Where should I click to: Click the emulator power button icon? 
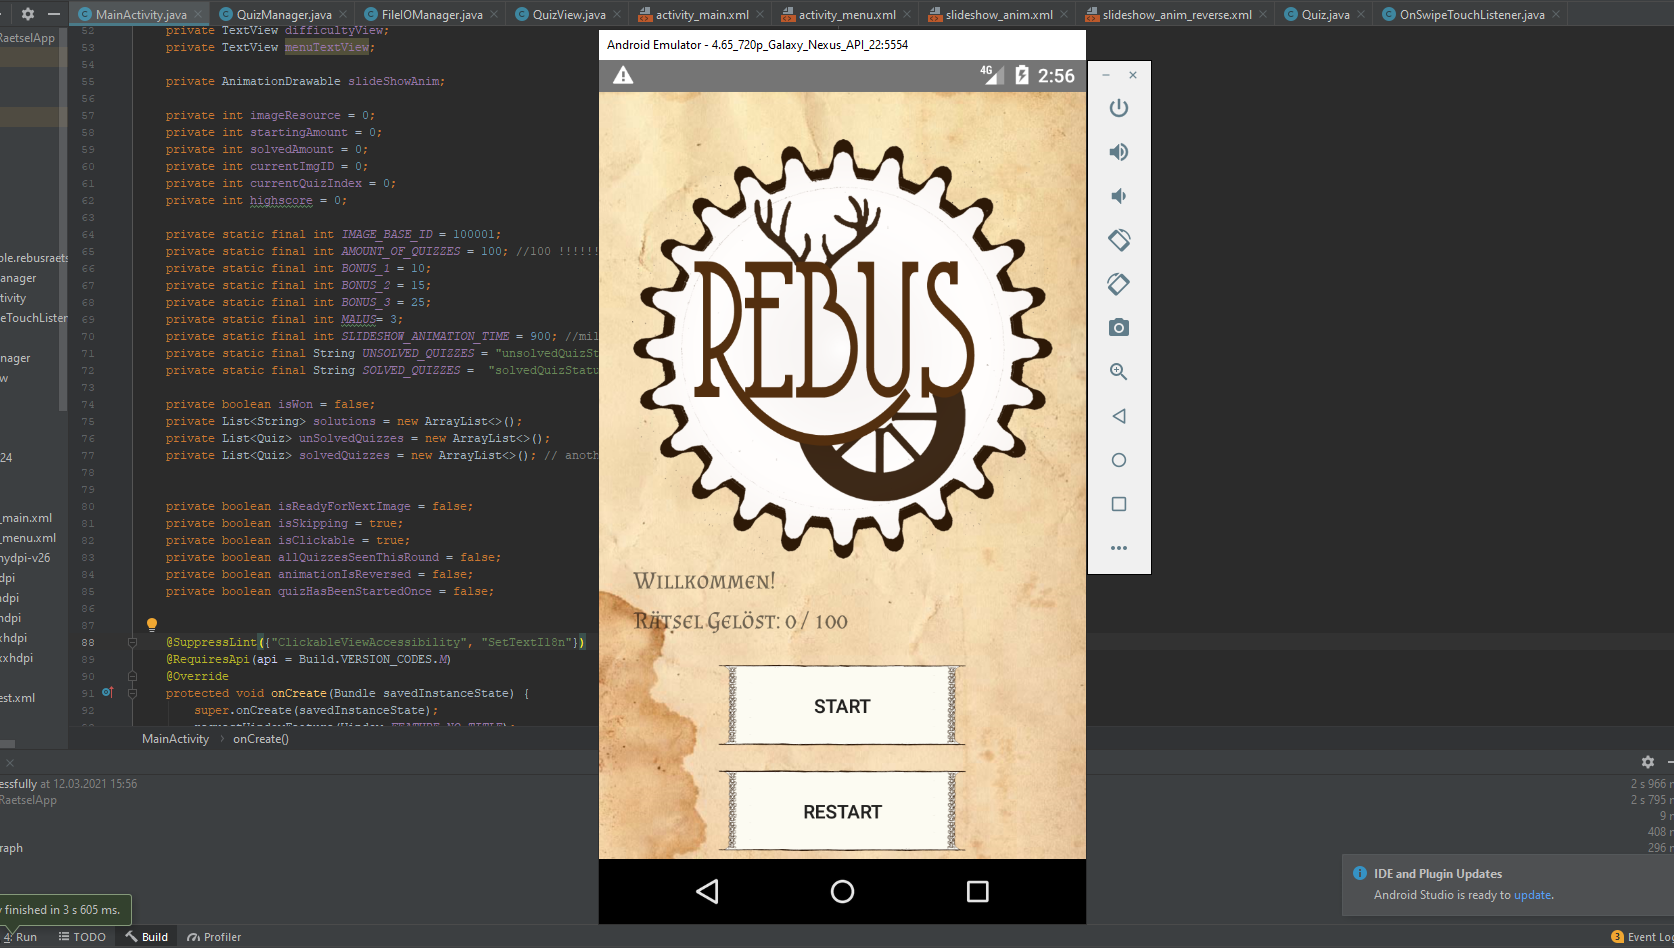pyautogui.click(x=1118, y=108)
